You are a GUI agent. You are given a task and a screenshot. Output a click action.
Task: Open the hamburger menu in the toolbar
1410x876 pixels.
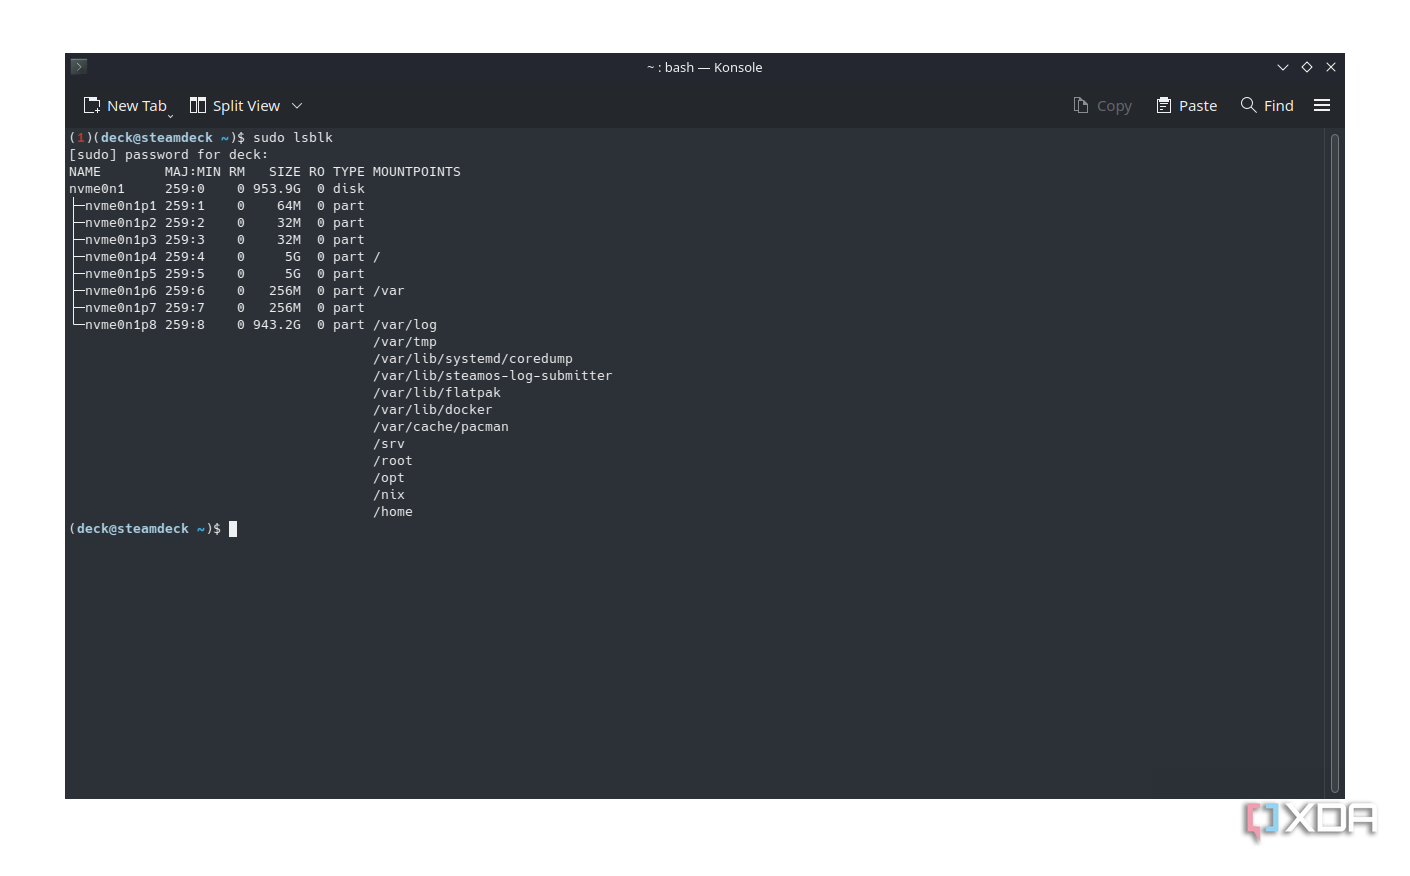coord(1322,105)
